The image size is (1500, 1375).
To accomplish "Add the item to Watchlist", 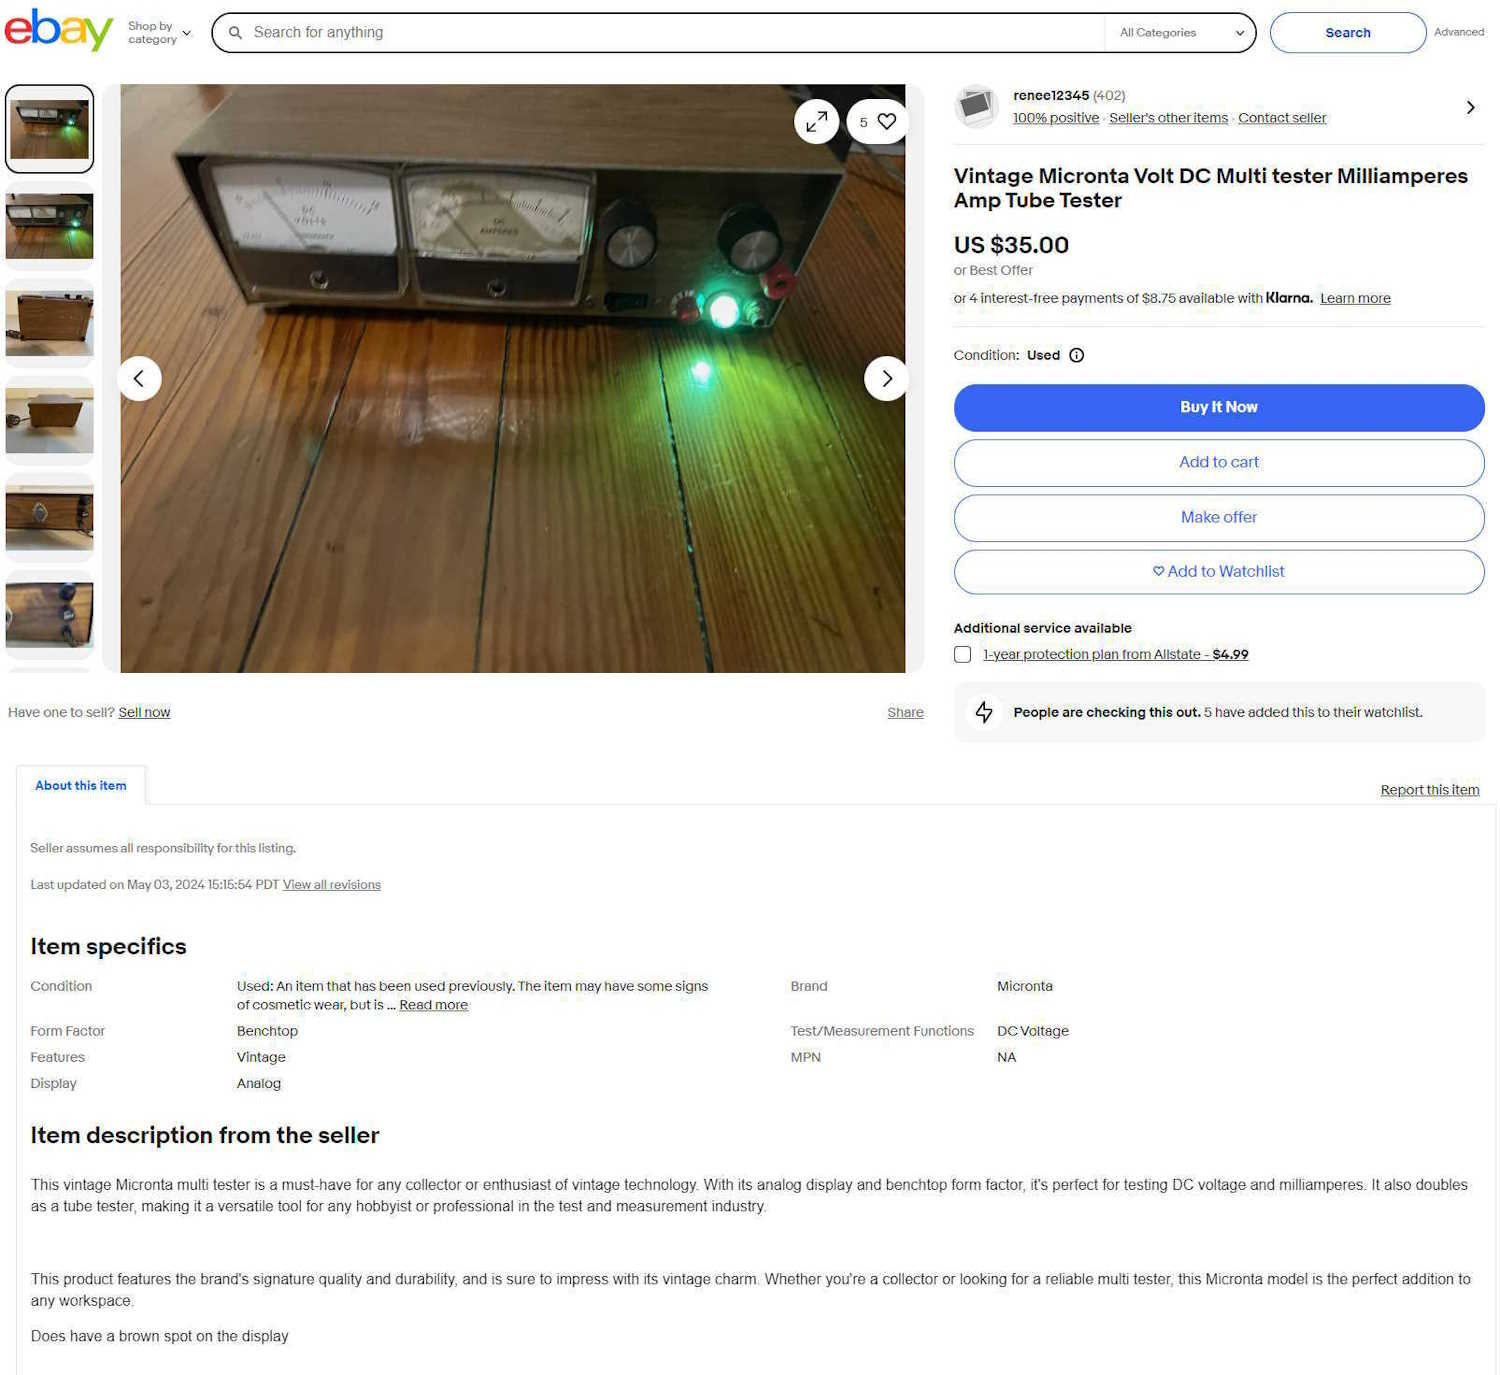I will pos(1218,571).
